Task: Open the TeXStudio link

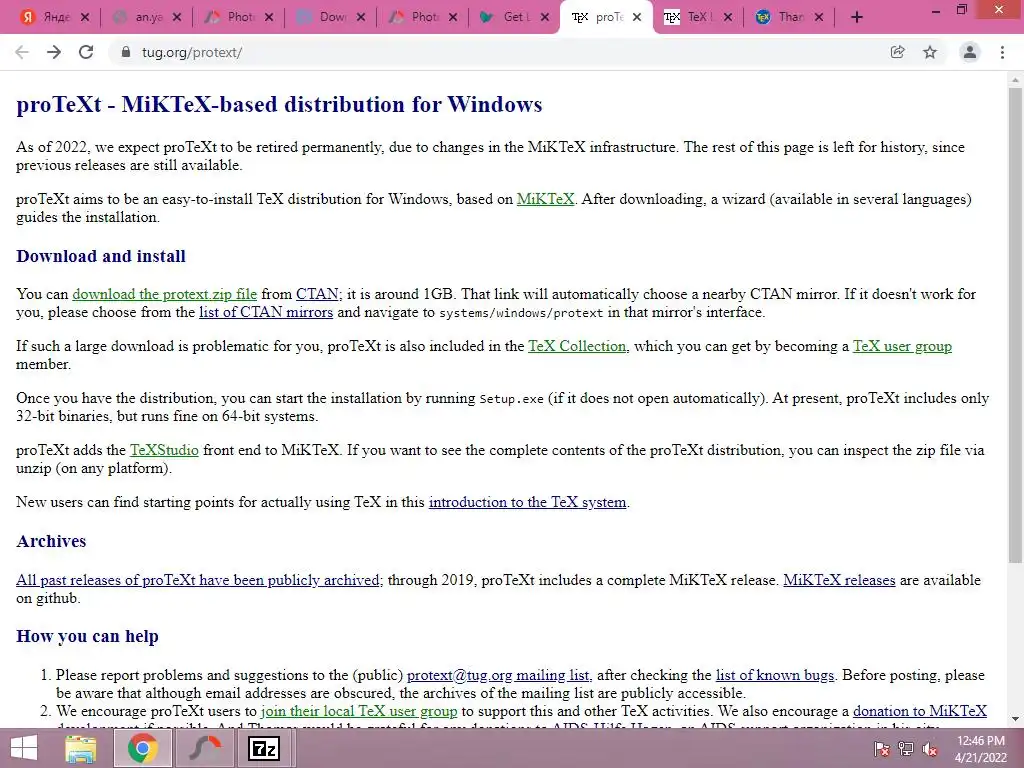Action: (164, 450)
